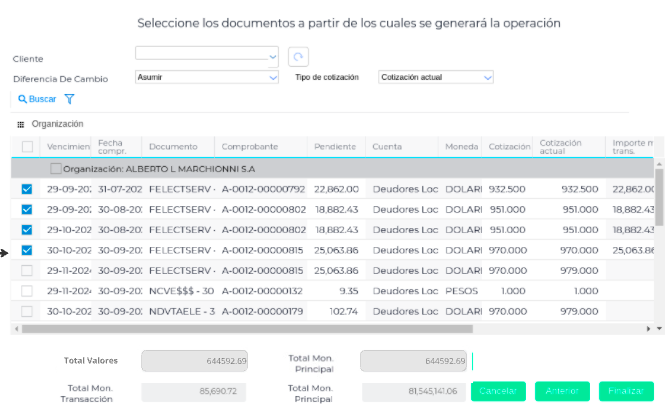Viewport: 665px width, 410px height.
Task: Click the lower Total Mon. Principal value 81,545,141.06
Action: coord(433,391)
